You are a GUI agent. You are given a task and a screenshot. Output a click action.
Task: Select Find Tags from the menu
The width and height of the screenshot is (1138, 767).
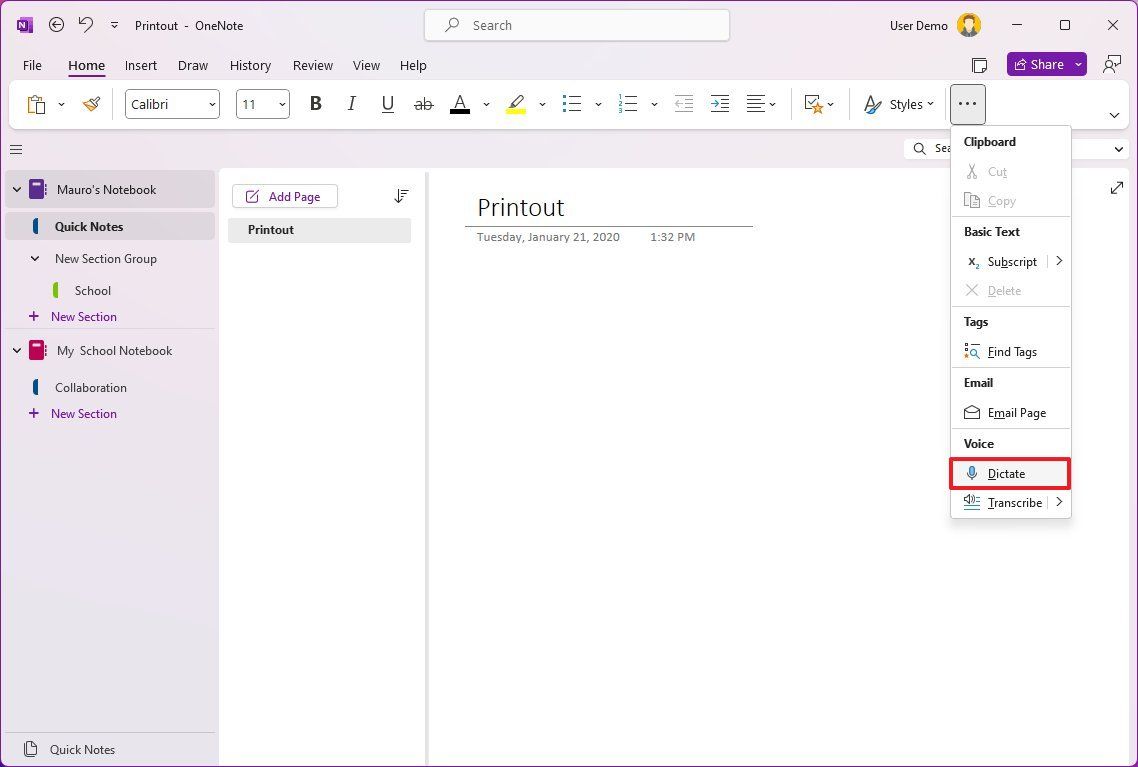[x=1012, y=351]
